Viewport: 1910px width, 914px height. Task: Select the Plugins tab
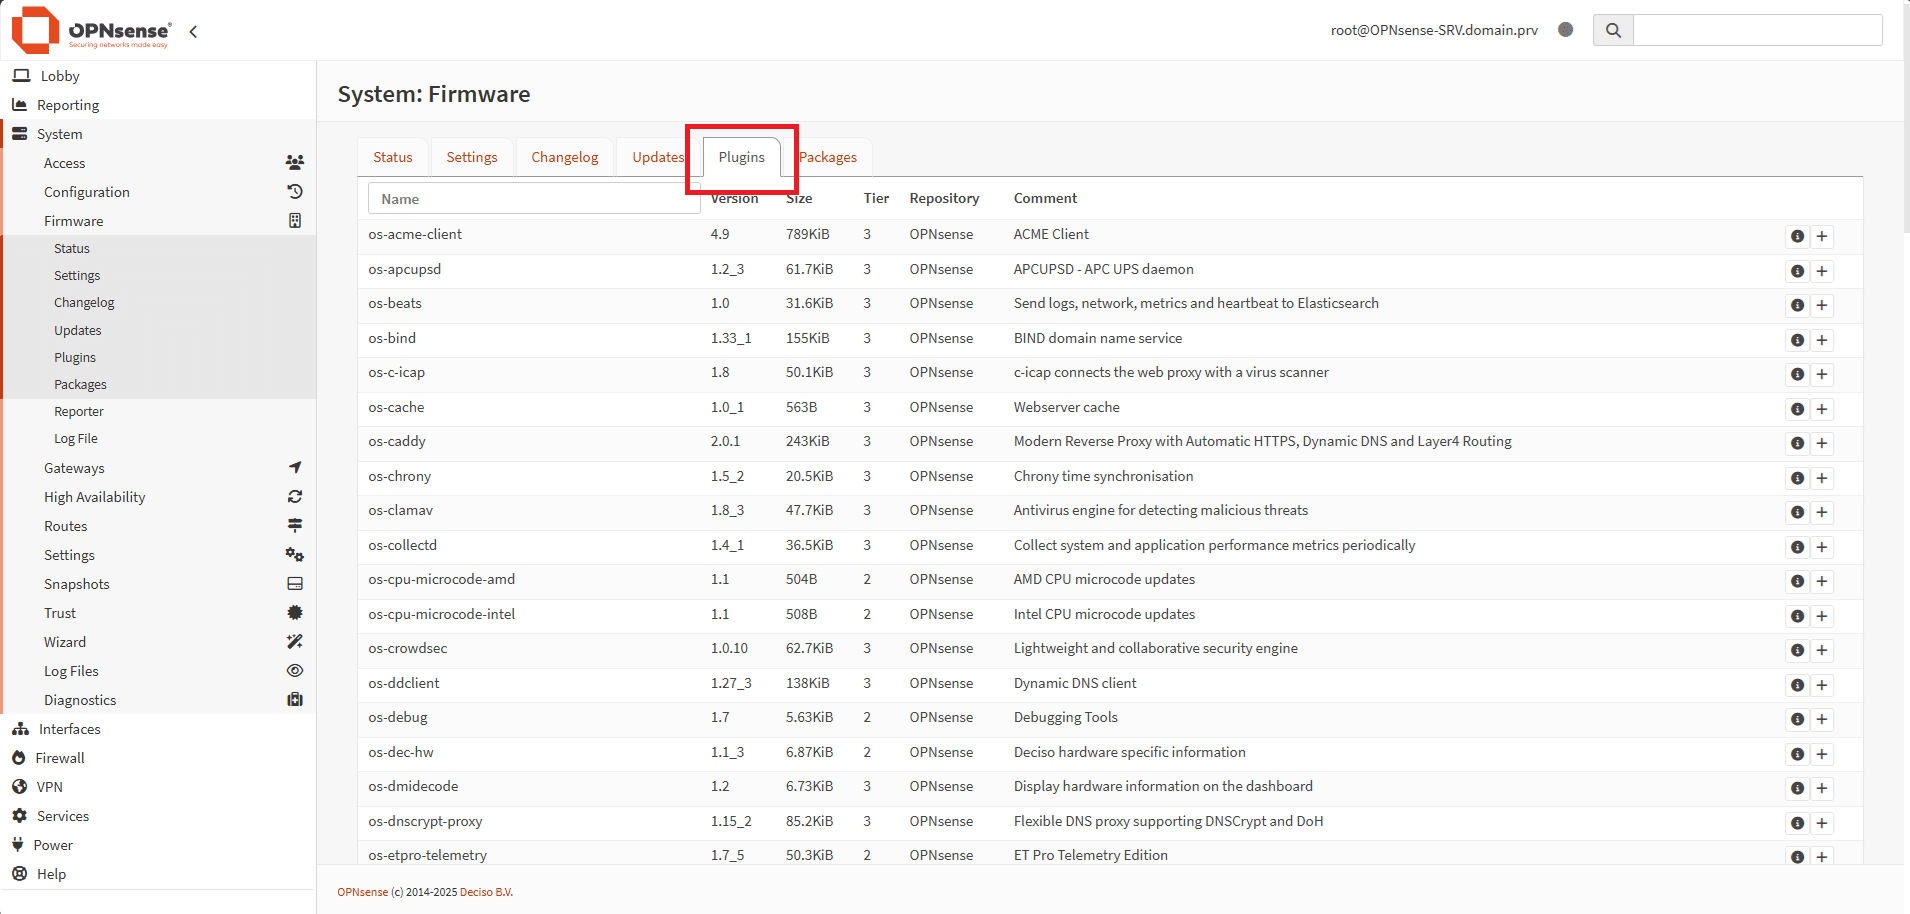coord(742,157)
